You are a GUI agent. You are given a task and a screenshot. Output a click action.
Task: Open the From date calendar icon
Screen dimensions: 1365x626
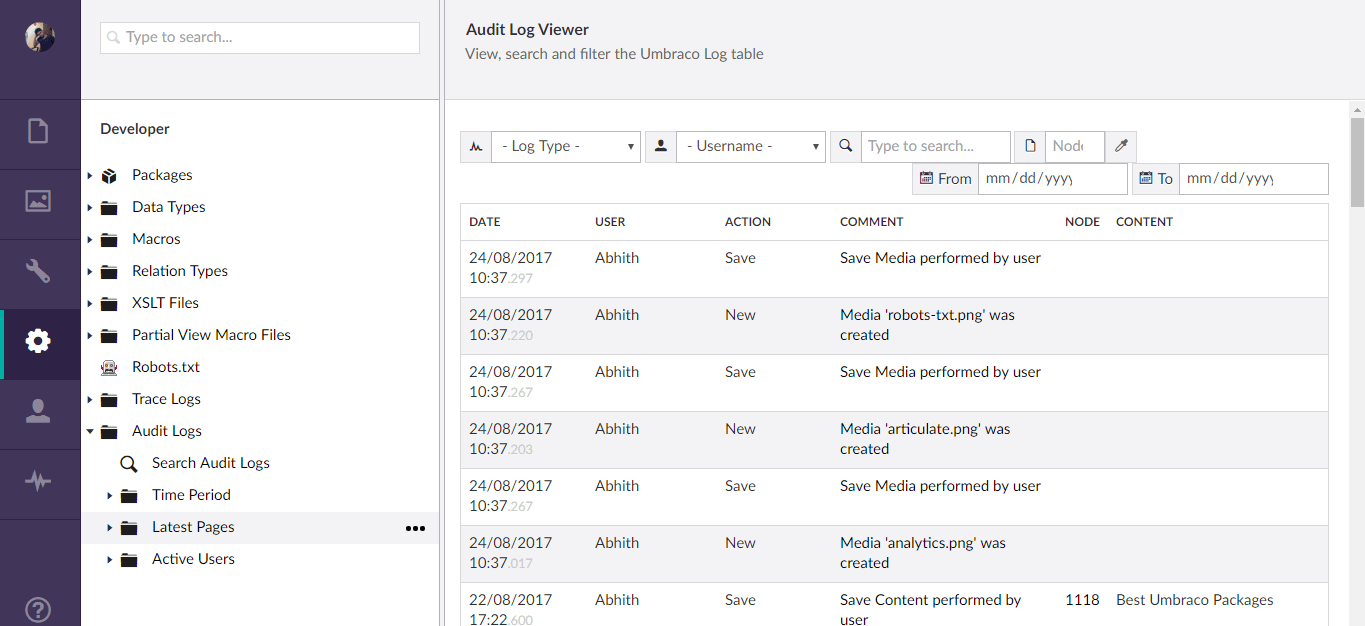[928, 178]
